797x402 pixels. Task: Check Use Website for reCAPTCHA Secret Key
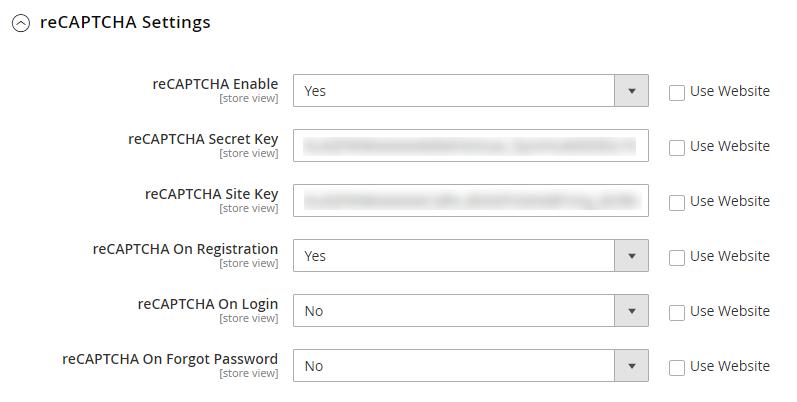pyautogui.click(x=677, y=147)
